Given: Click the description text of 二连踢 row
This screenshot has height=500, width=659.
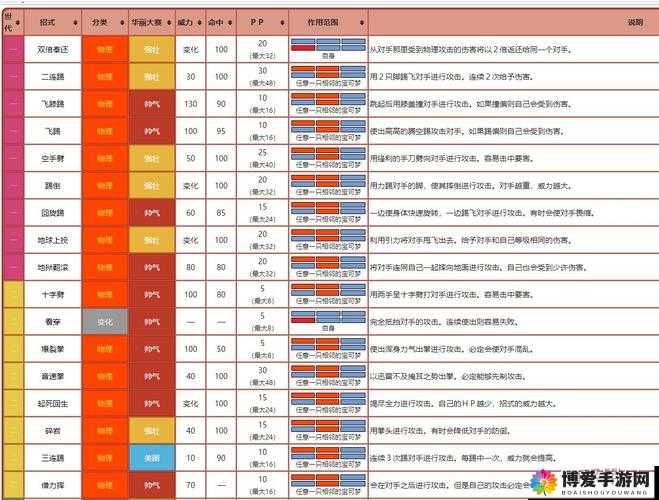Looking at the screenshot, I should (451, 77).
